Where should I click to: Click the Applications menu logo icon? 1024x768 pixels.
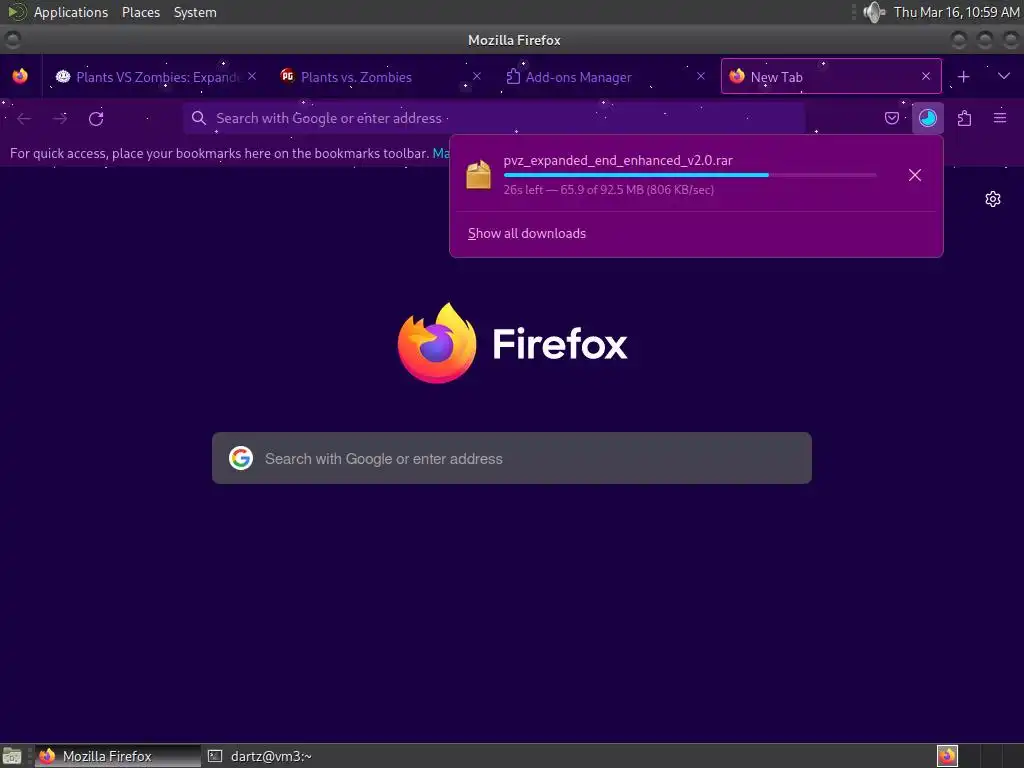[16, 12]
